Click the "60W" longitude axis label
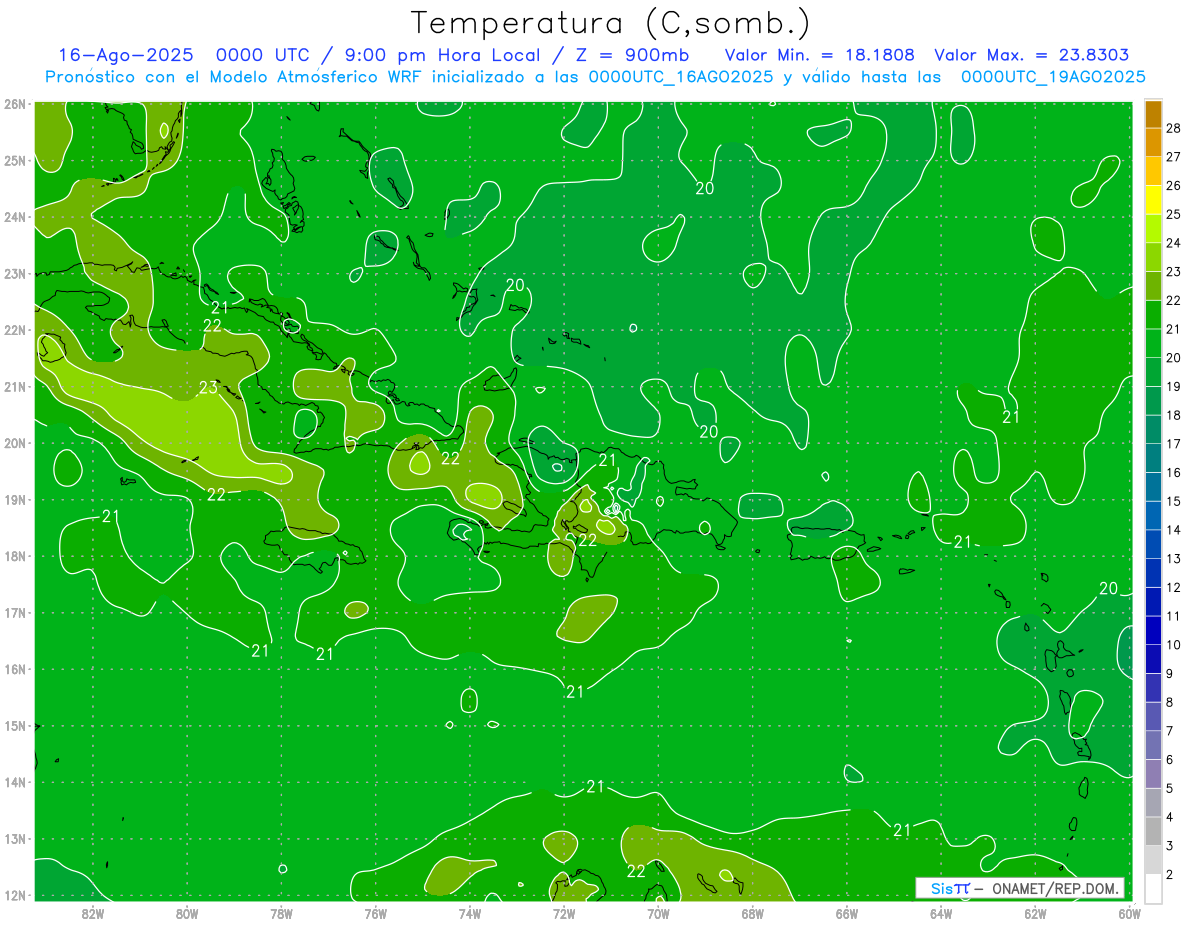Screen dimensions: 1200x927 [1128, 913]
